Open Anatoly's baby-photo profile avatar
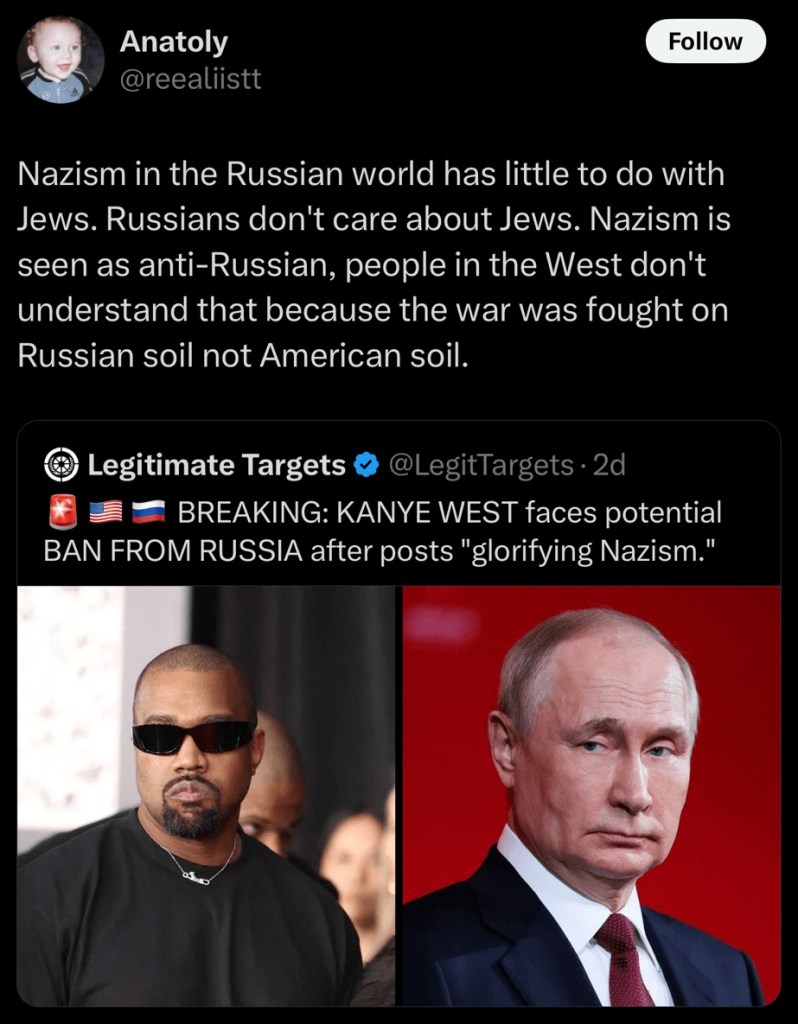Image resolution: width=798 pixels, height=1024 pixels. coord(61,60)
